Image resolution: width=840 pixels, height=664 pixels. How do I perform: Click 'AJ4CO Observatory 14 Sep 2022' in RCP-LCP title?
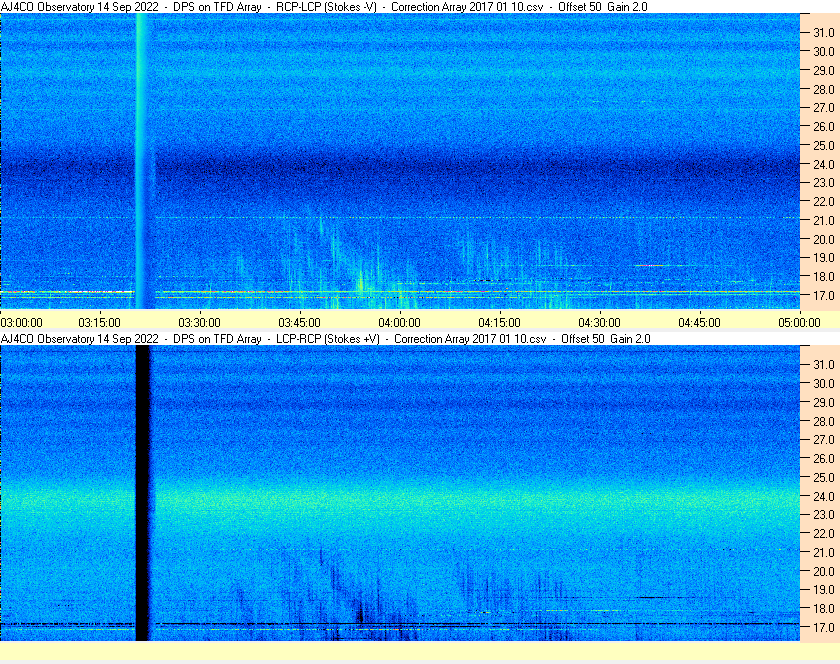[x=80, y=7]
